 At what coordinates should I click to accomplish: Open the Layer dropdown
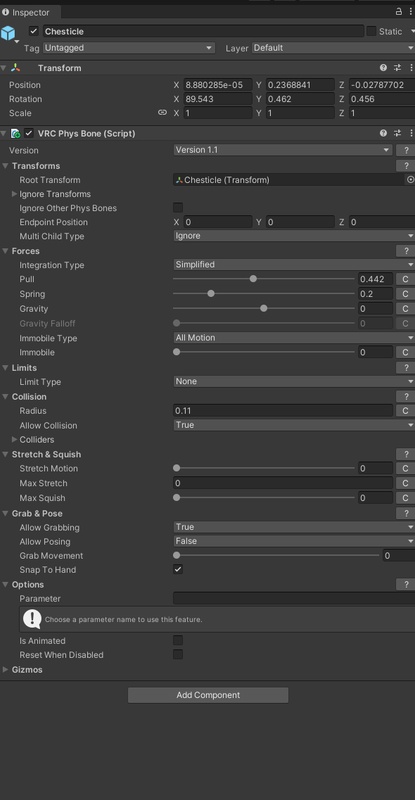coord(333,48)
